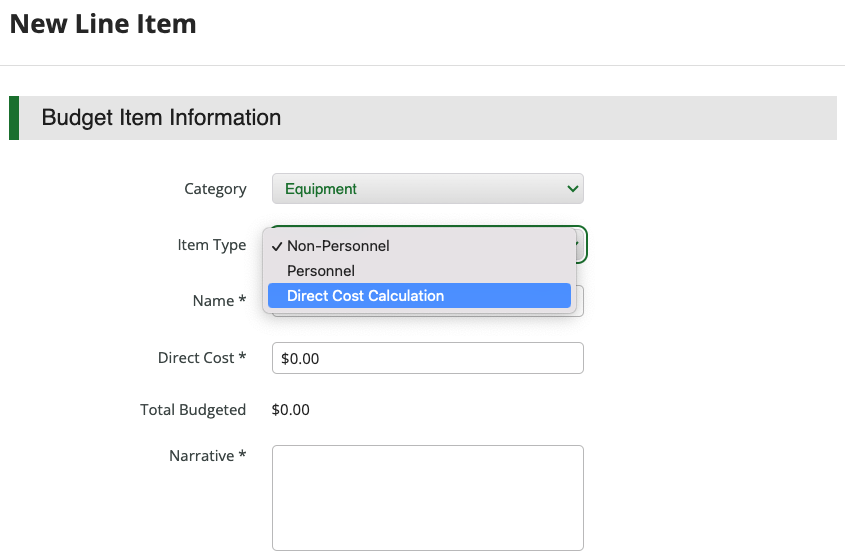Screen dimensions: 845x559
Task: Click the Category dropdown chevron arrow
Action: 572,189
